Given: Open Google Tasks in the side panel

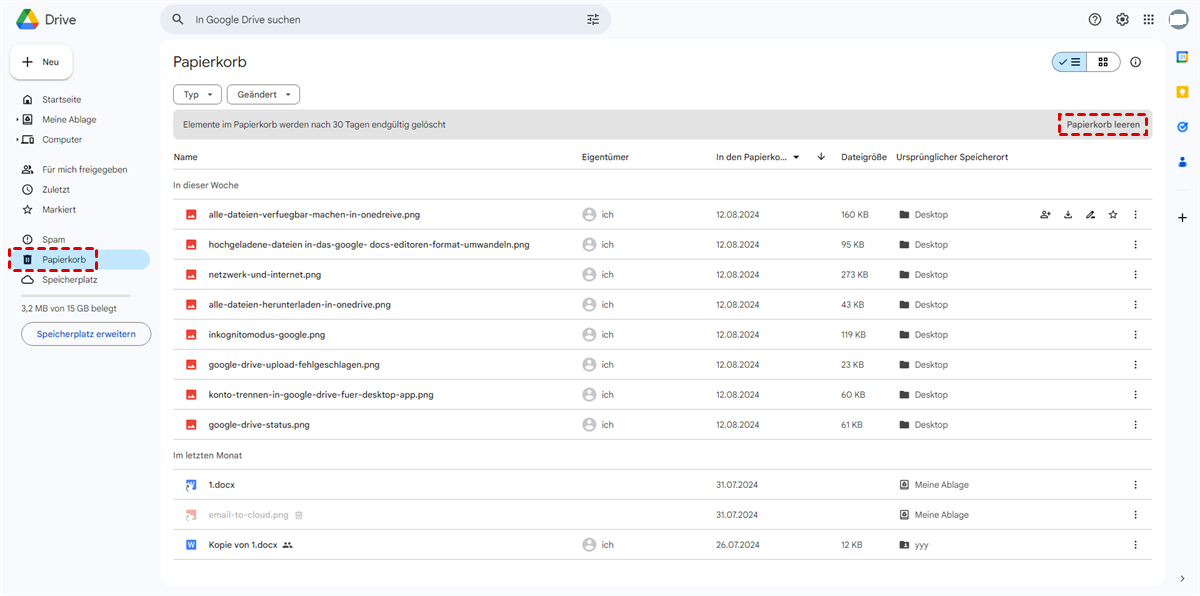Looking at the screenshot, I should (1182, 127).
